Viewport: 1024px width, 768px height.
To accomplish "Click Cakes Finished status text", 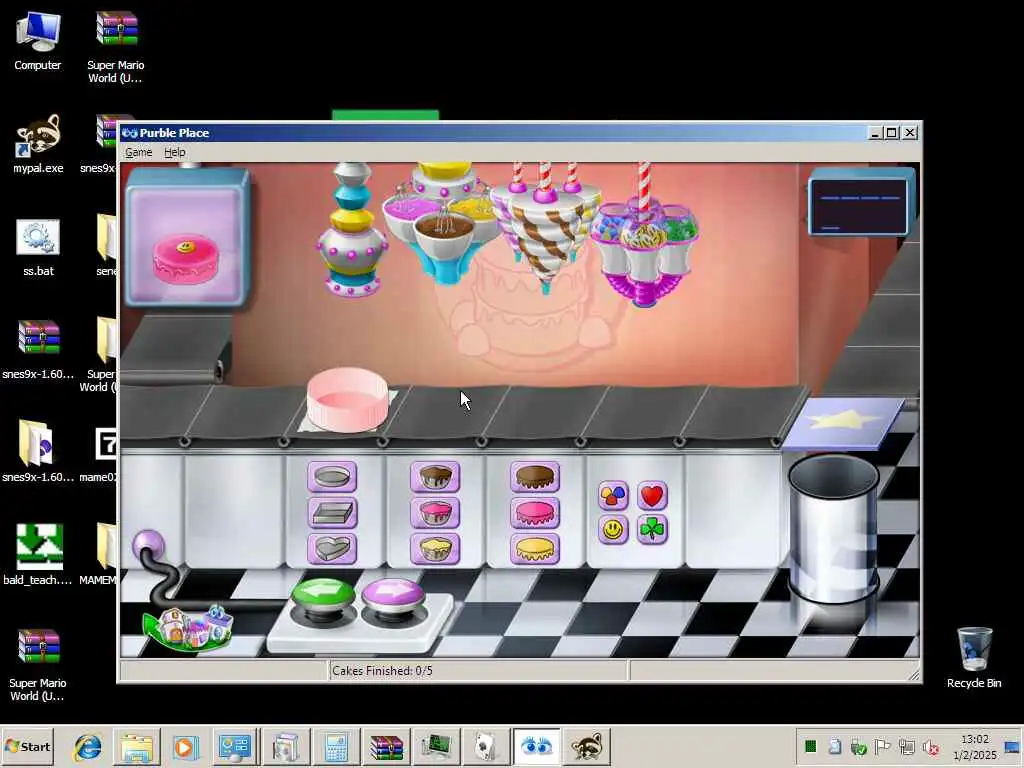I will 382,671.
